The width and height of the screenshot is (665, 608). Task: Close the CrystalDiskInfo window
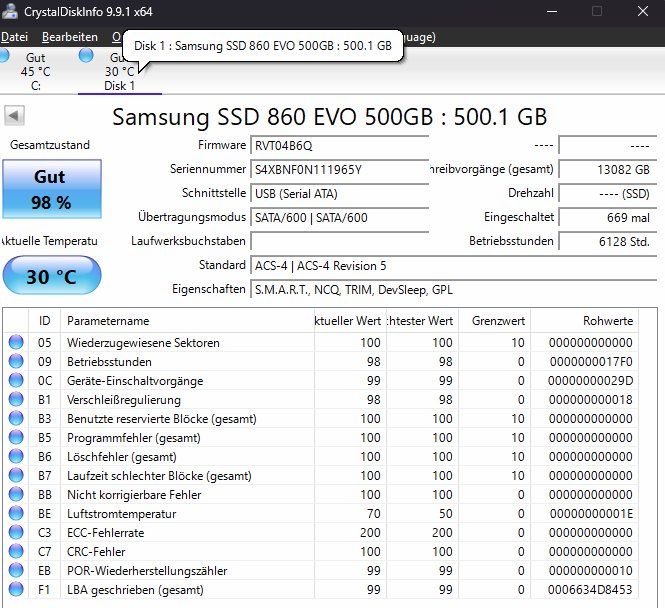pyautogui.click(x=643, y=11)
